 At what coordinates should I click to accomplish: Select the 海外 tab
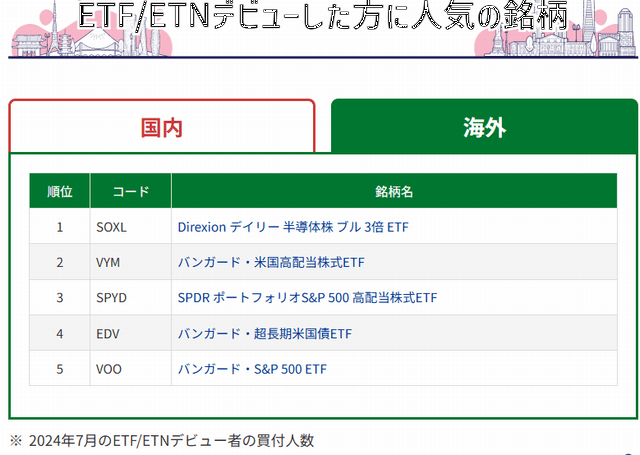click(484, 127)
